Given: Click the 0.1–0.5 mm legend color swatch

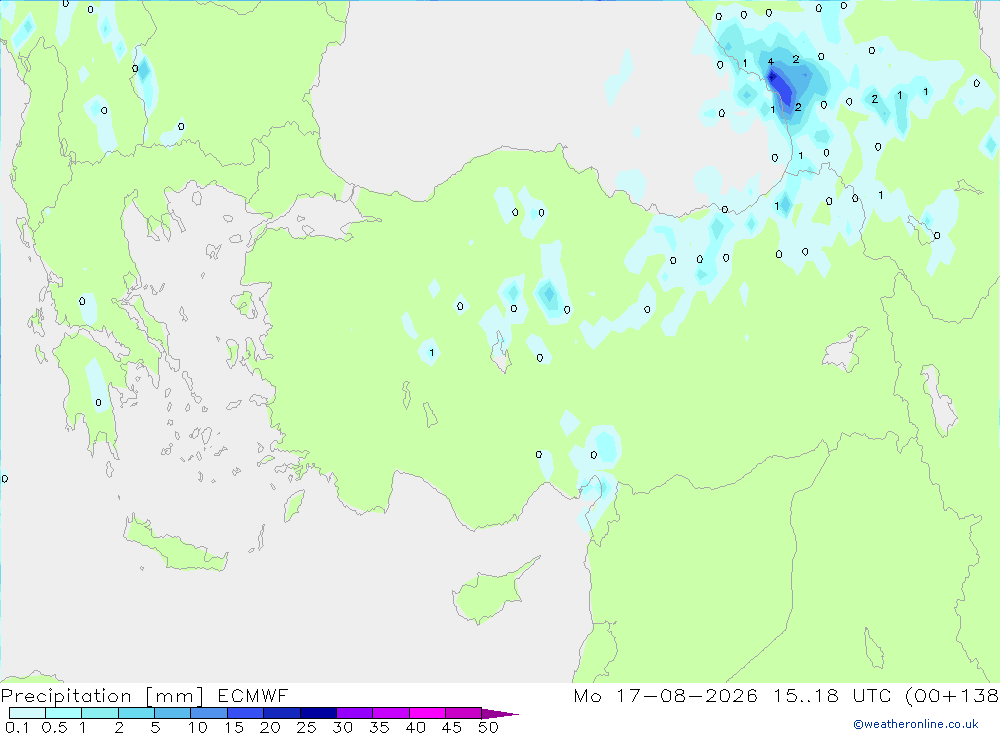Looking at the screenshot, I should (27, 713).
